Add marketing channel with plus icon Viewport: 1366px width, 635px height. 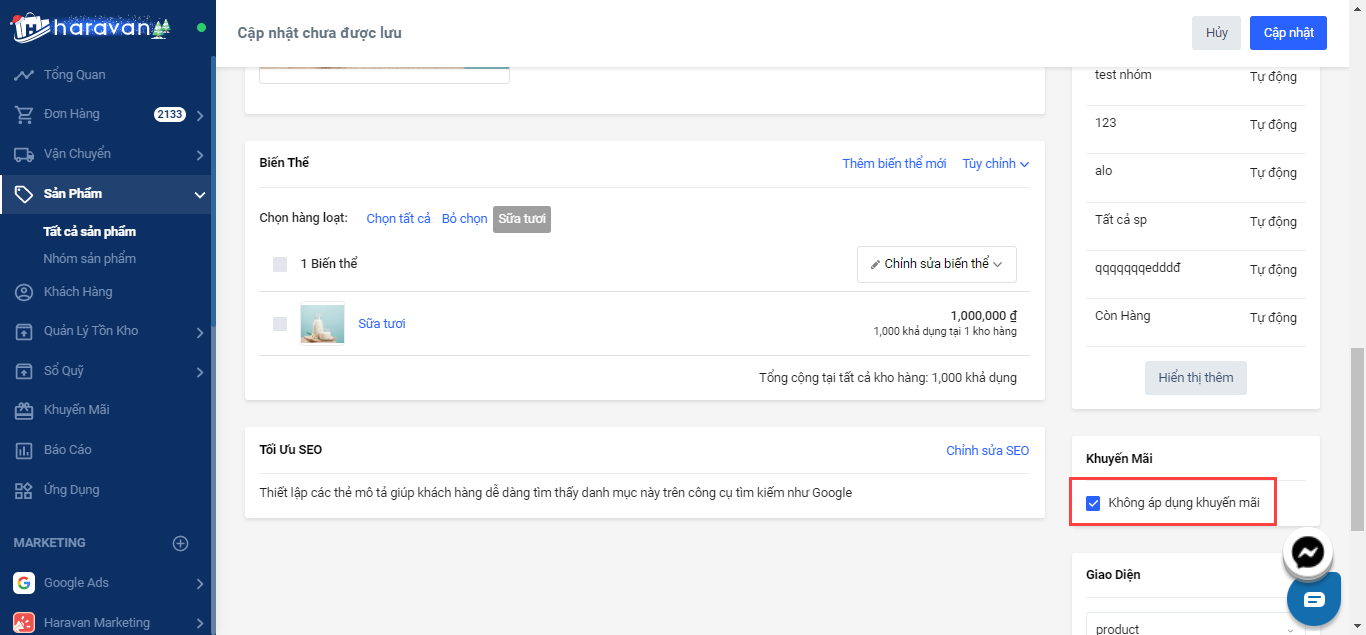point(180,543)
